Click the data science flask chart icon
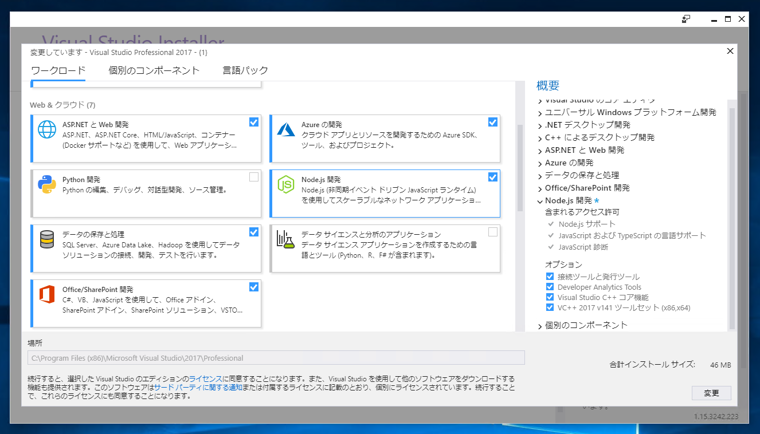 (x=286, y=240)
